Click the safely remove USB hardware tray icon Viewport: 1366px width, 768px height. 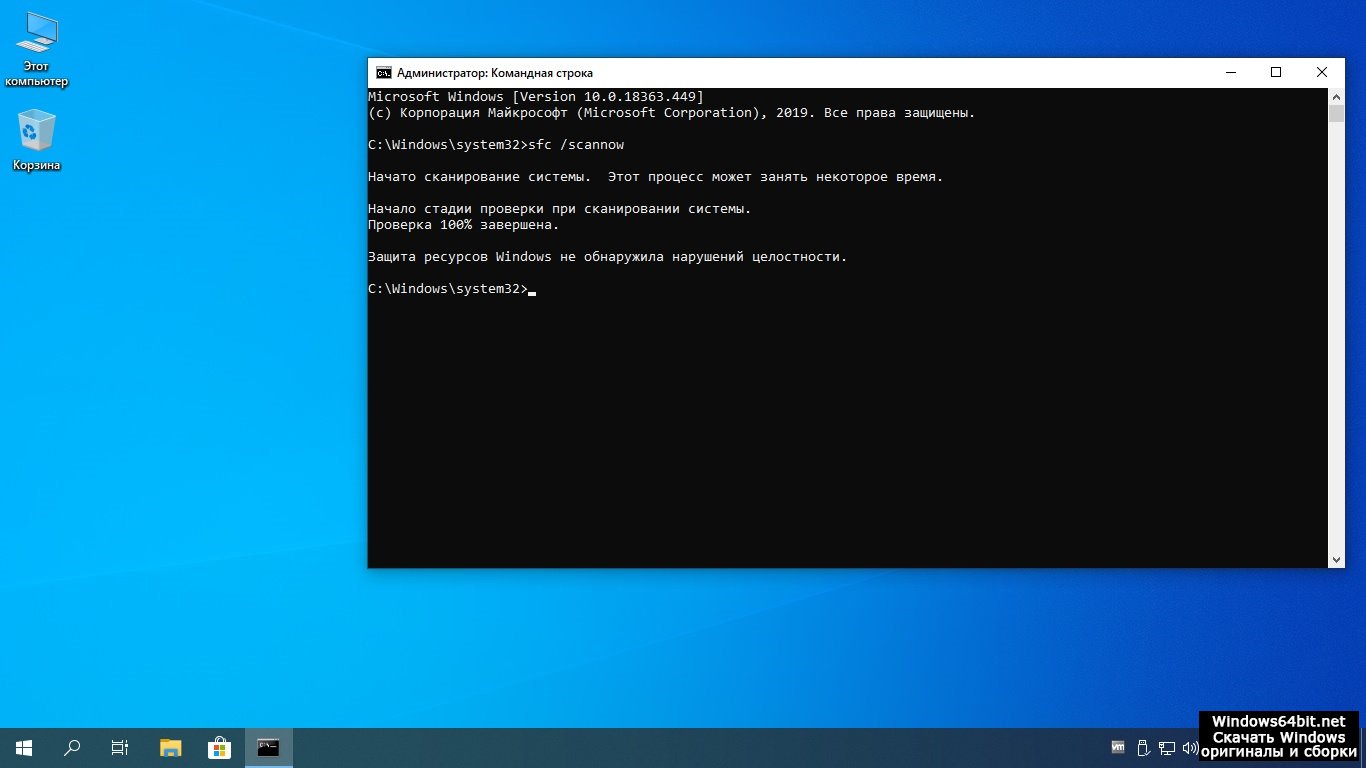[1143, 747]
